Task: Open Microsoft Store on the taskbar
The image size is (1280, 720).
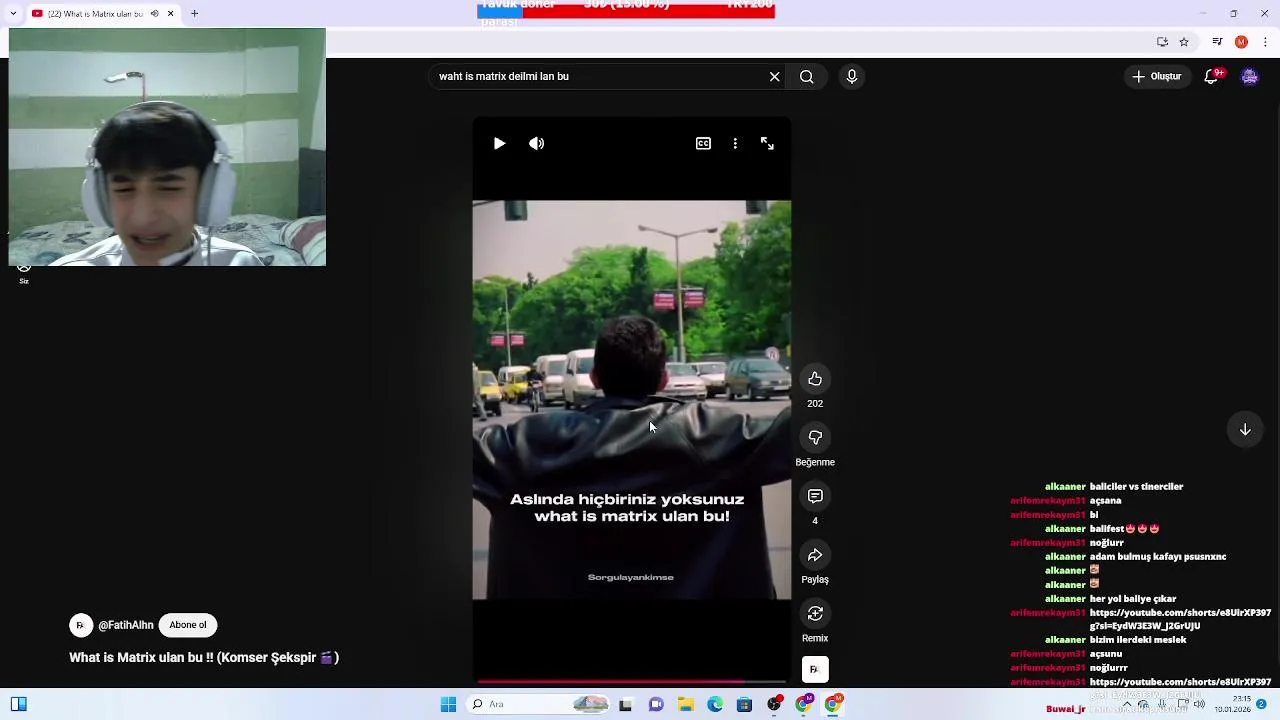Action: coord(744,705)
